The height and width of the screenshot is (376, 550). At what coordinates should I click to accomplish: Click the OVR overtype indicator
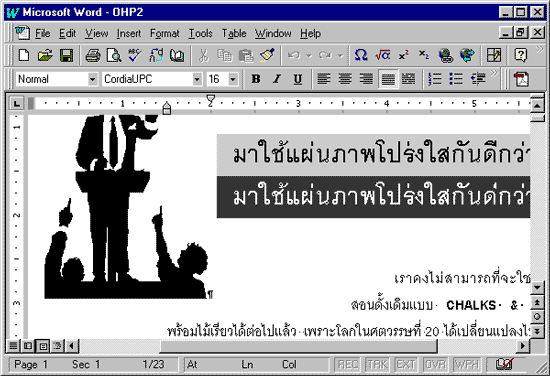435,364
